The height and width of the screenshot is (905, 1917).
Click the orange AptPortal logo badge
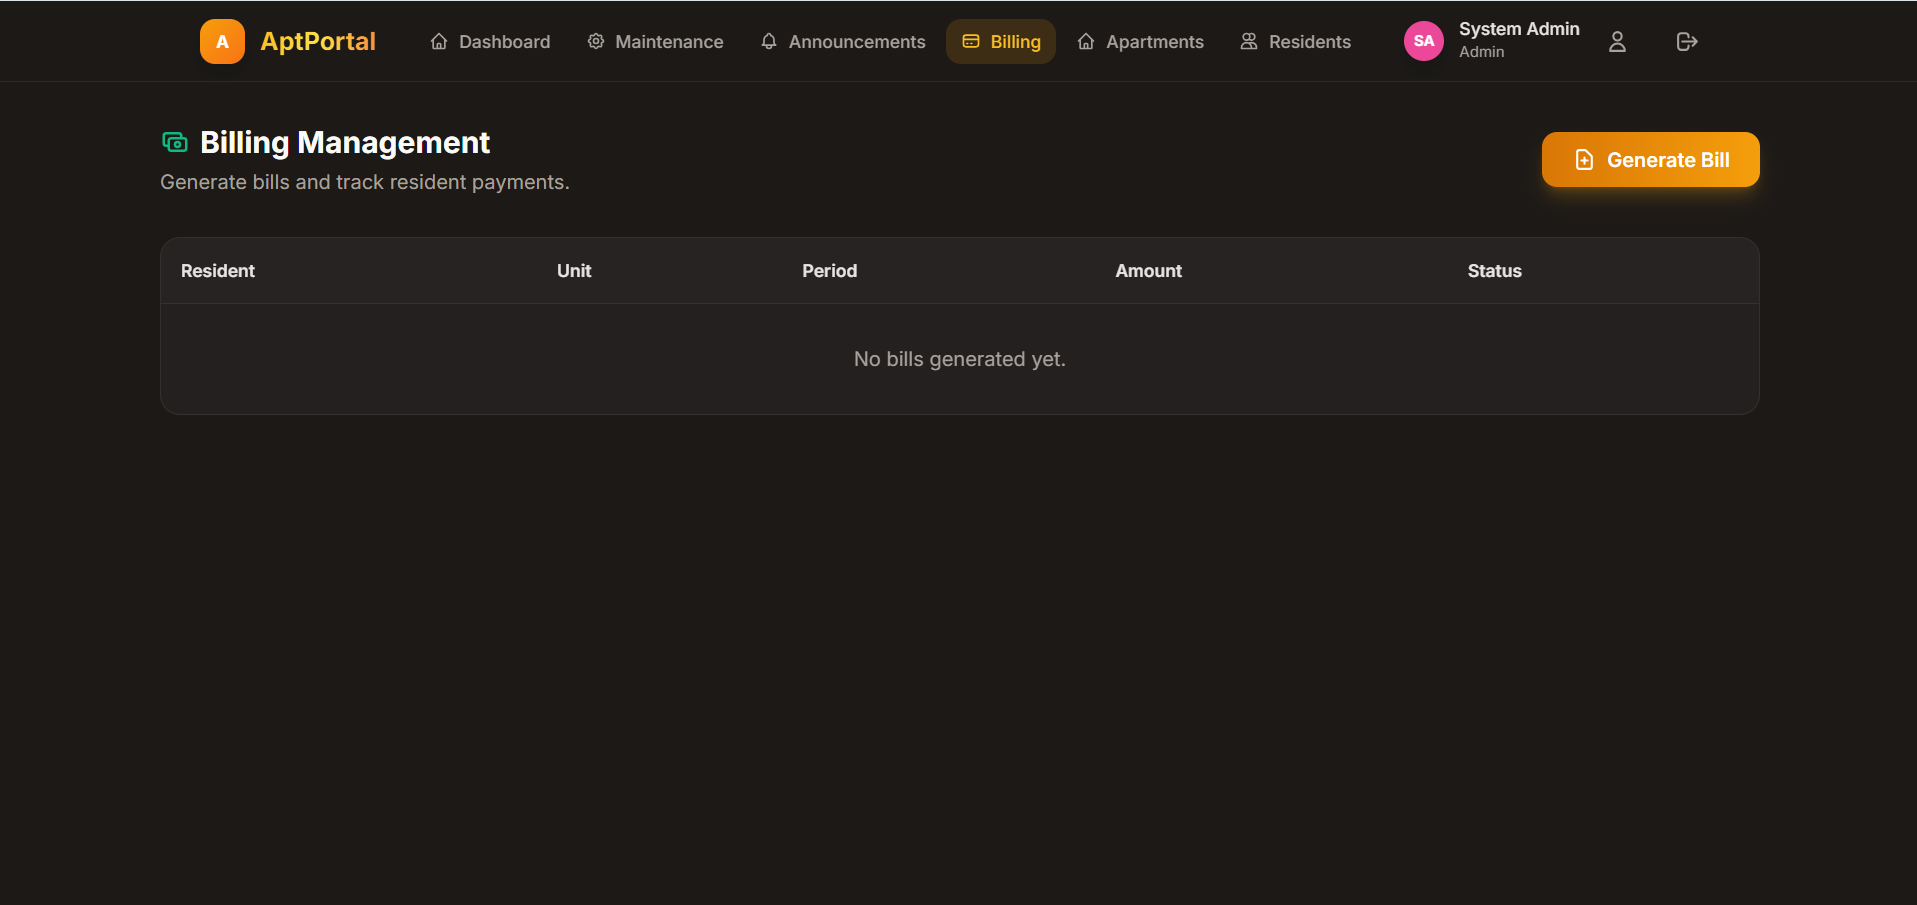click(222, 41)
